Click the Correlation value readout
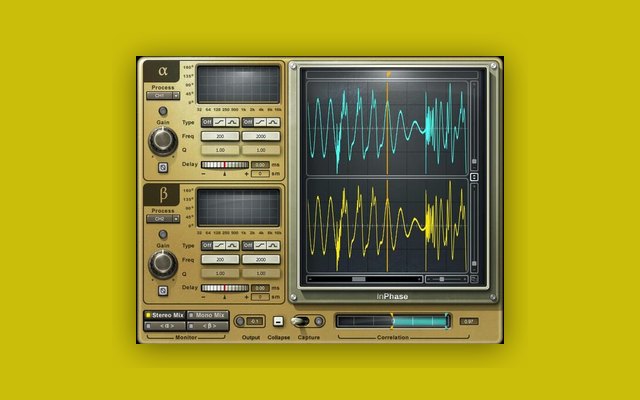640x400 pixels. [469, 321]
